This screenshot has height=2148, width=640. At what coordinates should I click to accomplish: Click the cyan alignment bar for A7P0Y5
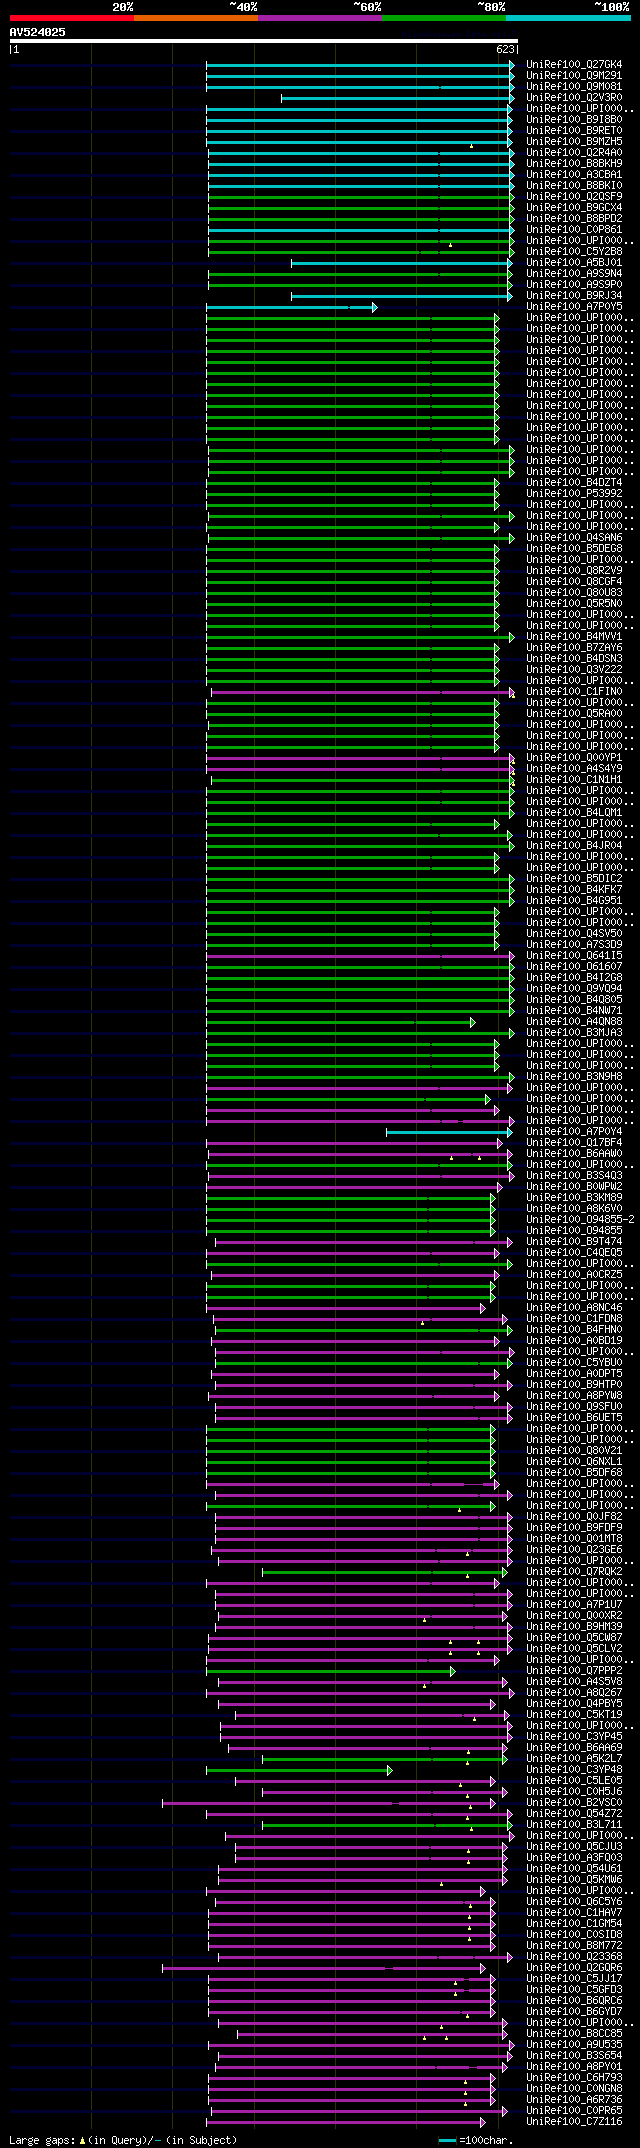(x=292, y=307)
